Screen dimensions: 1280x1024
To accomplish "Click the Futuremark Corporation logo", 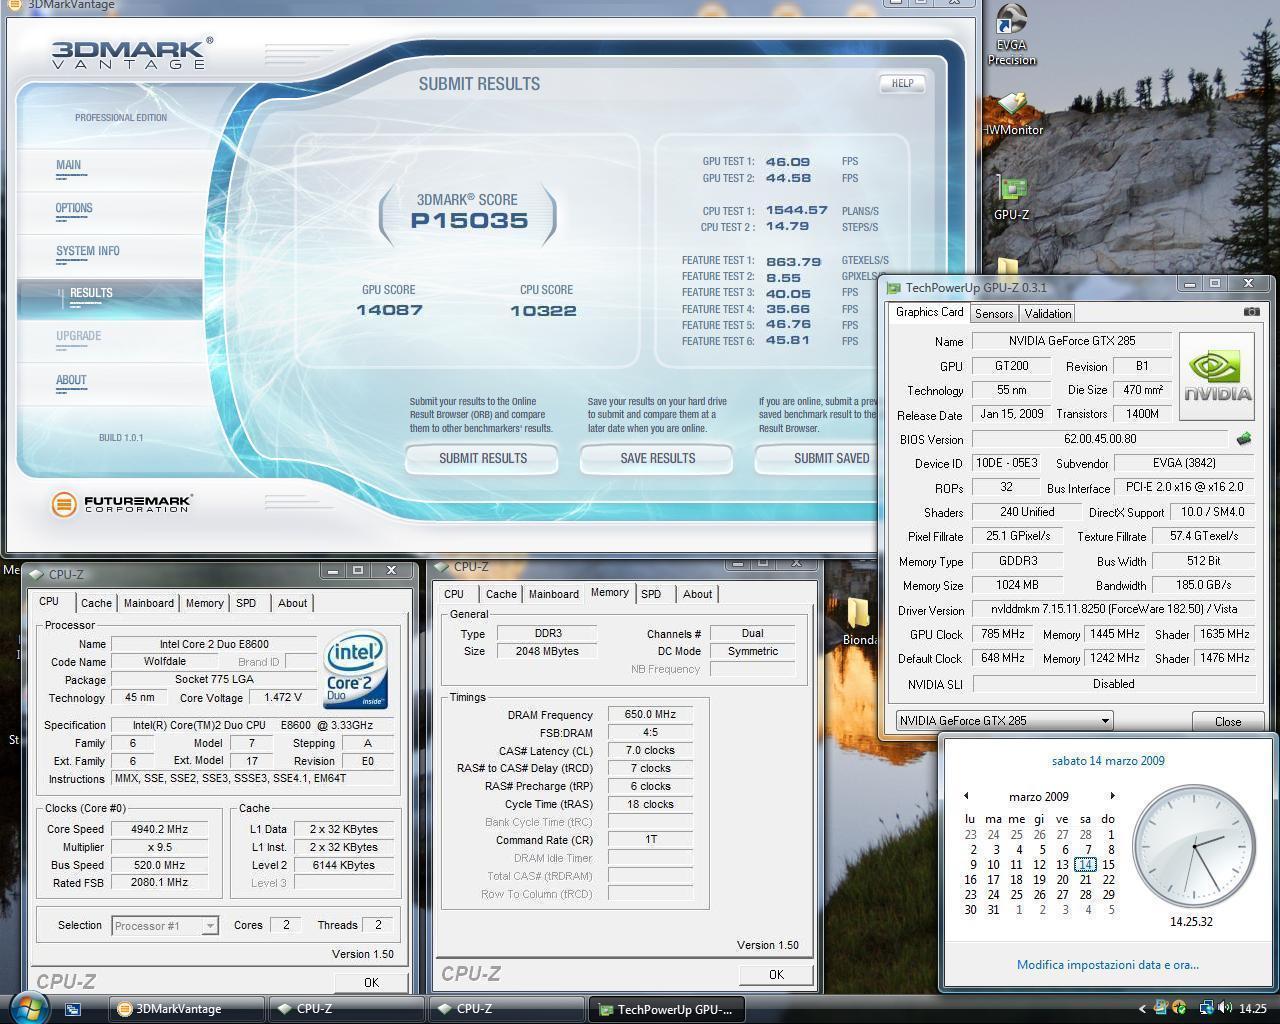I will 122,504.
